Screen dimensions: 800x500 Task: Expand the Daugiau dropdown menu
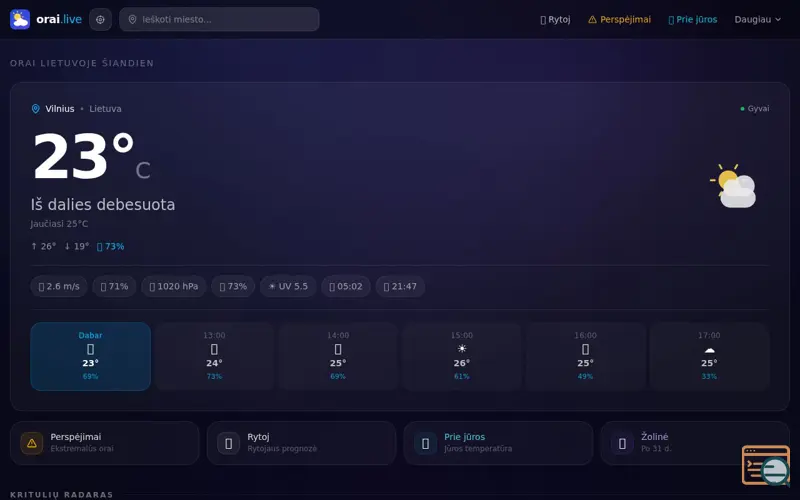point(758,19)
